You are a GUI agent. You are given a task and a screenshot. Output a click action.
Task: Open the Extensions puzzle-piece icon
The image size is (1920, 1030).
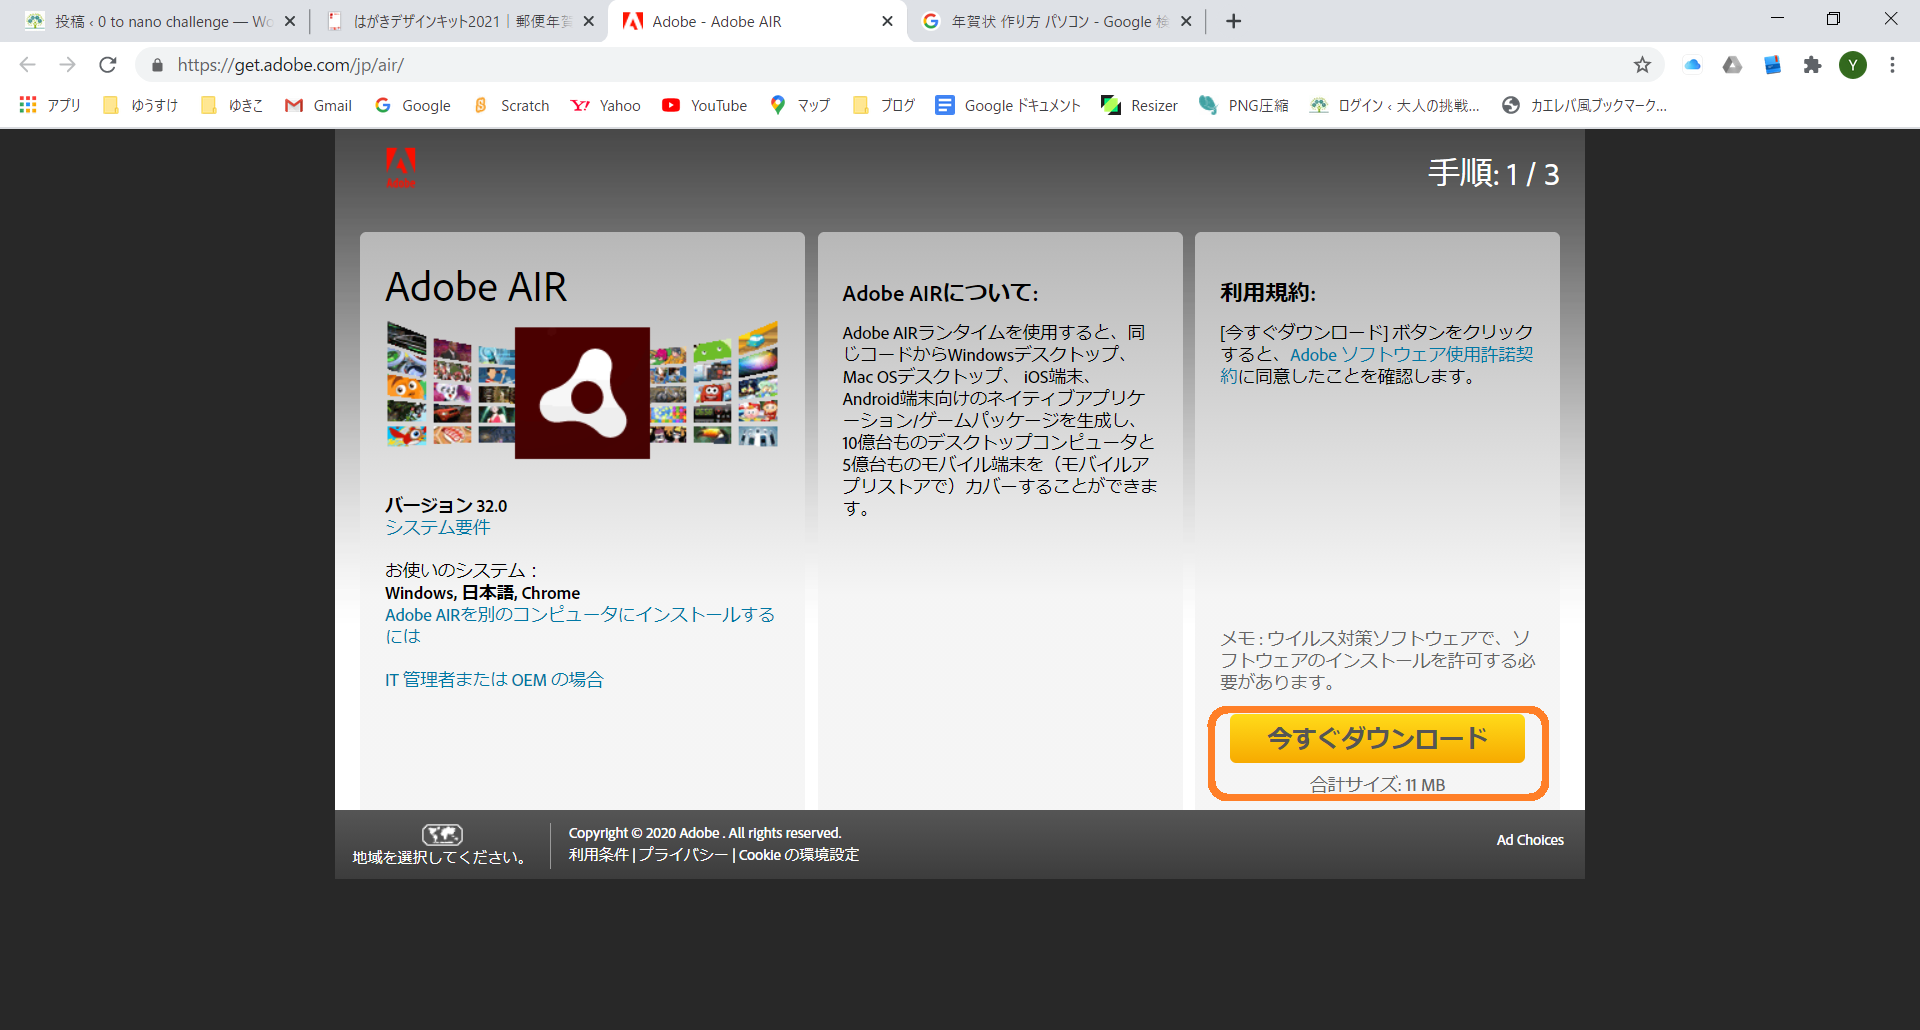(x=1812, y=65)
